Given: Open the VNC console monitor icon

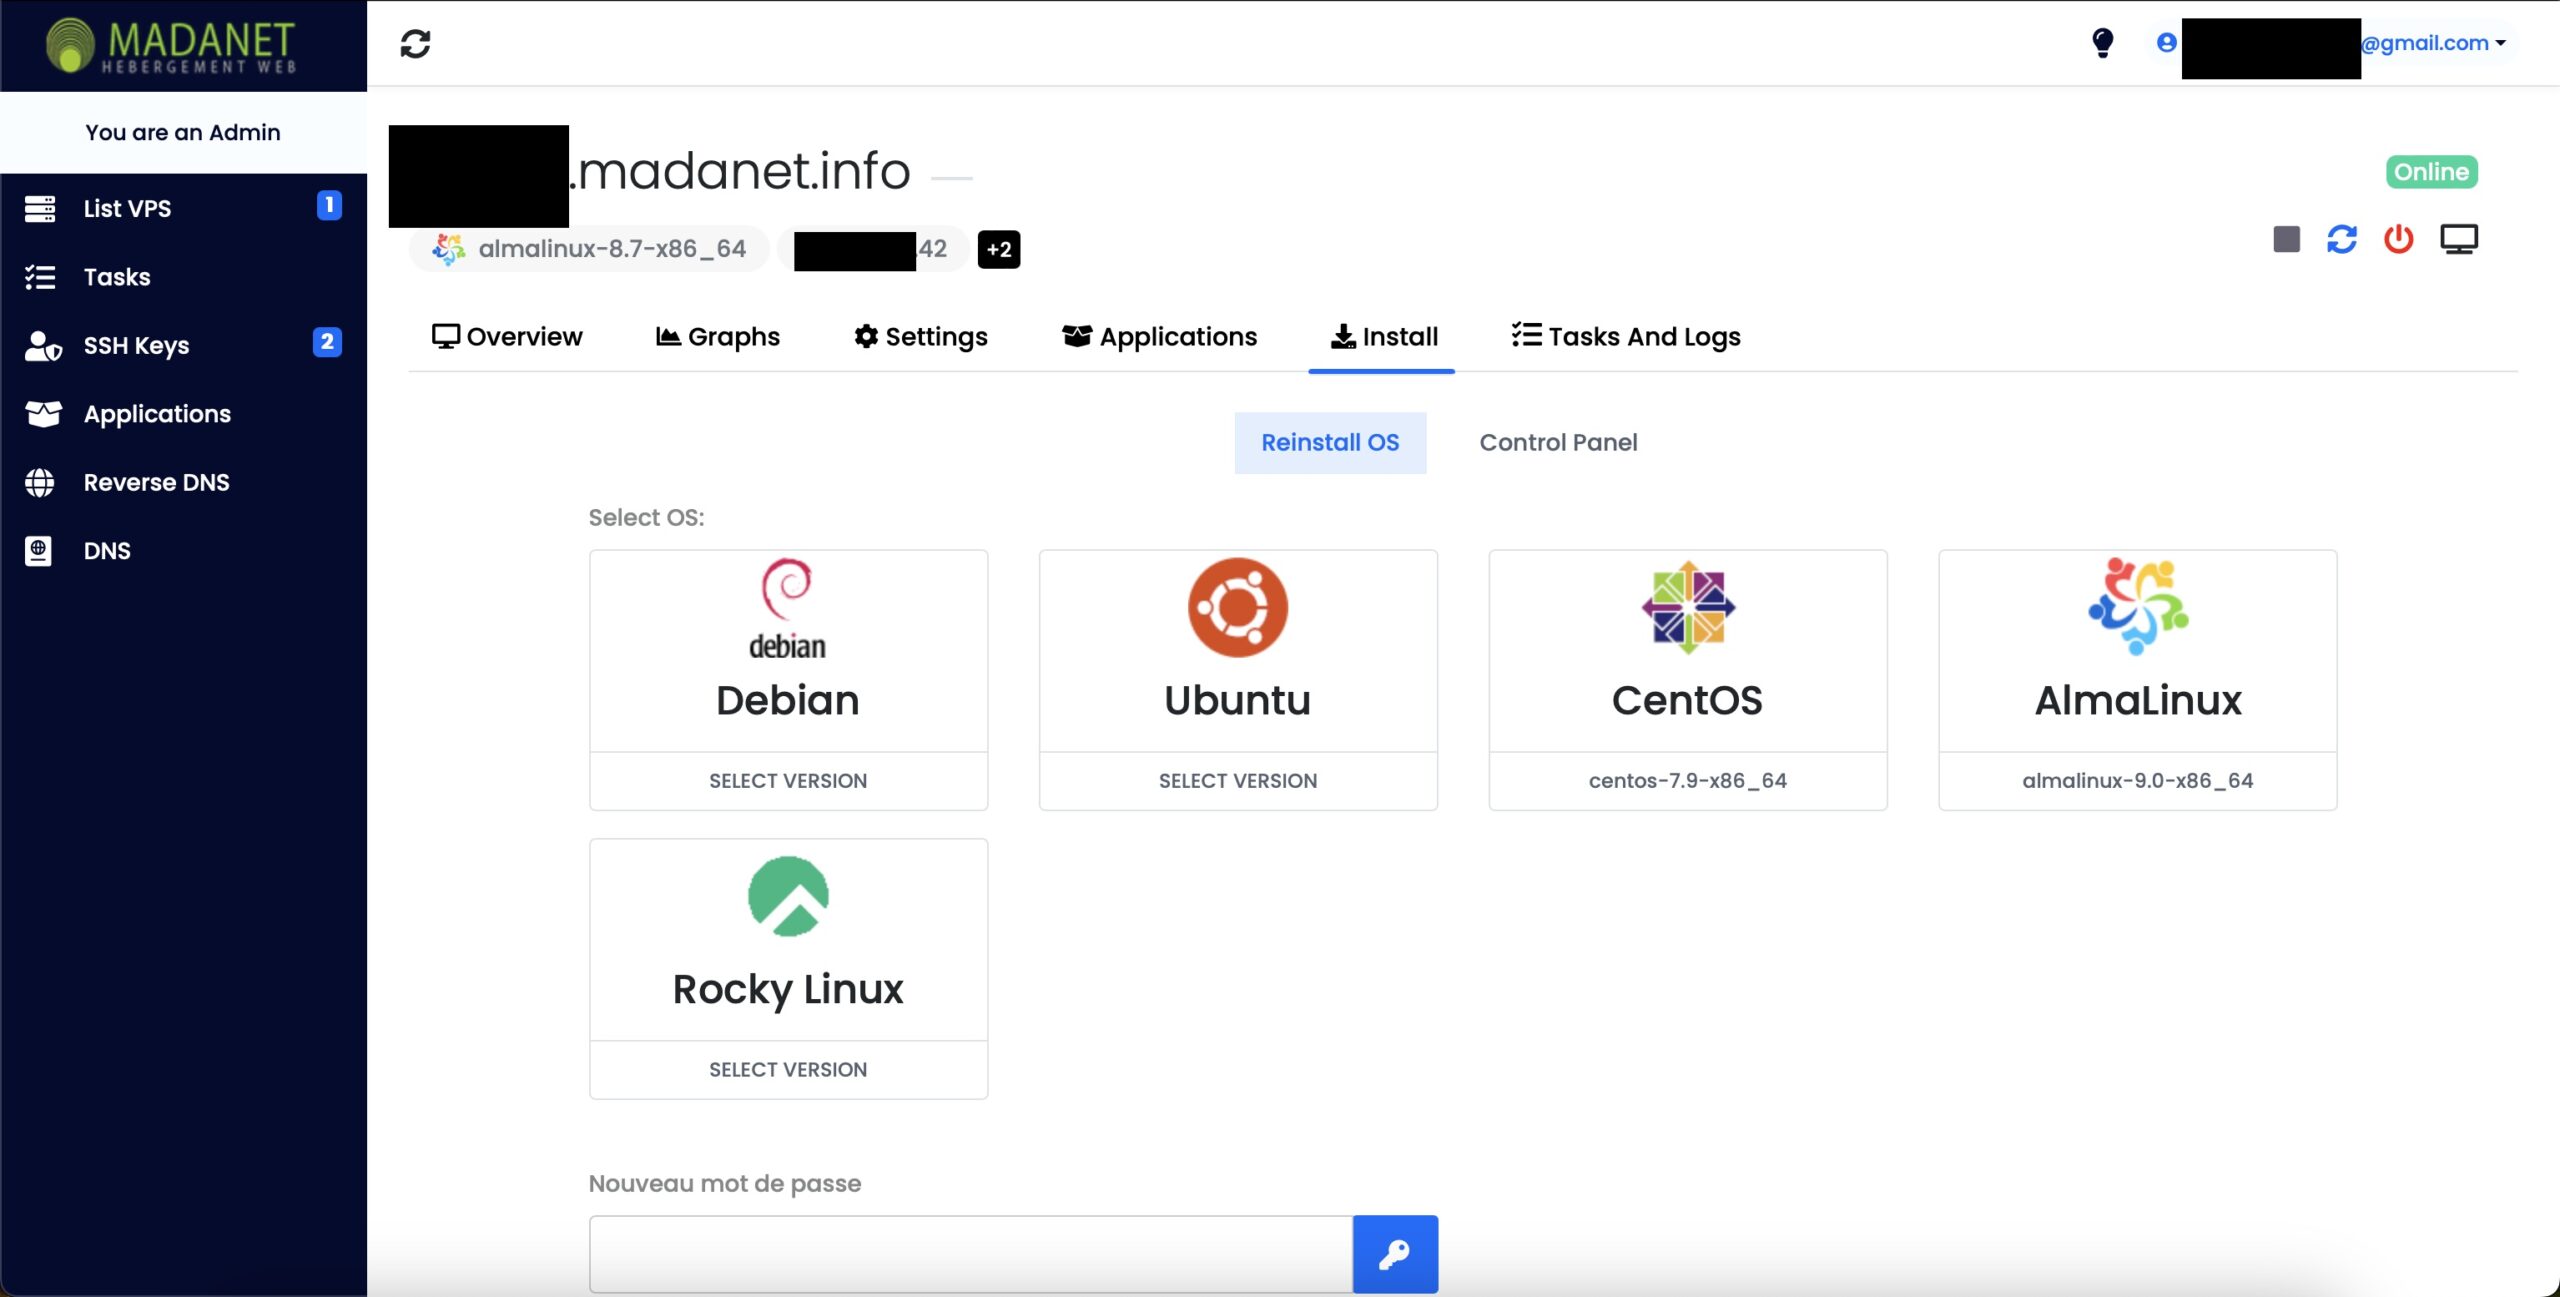Looking at the screenshot, I should tap(2459, 240).
